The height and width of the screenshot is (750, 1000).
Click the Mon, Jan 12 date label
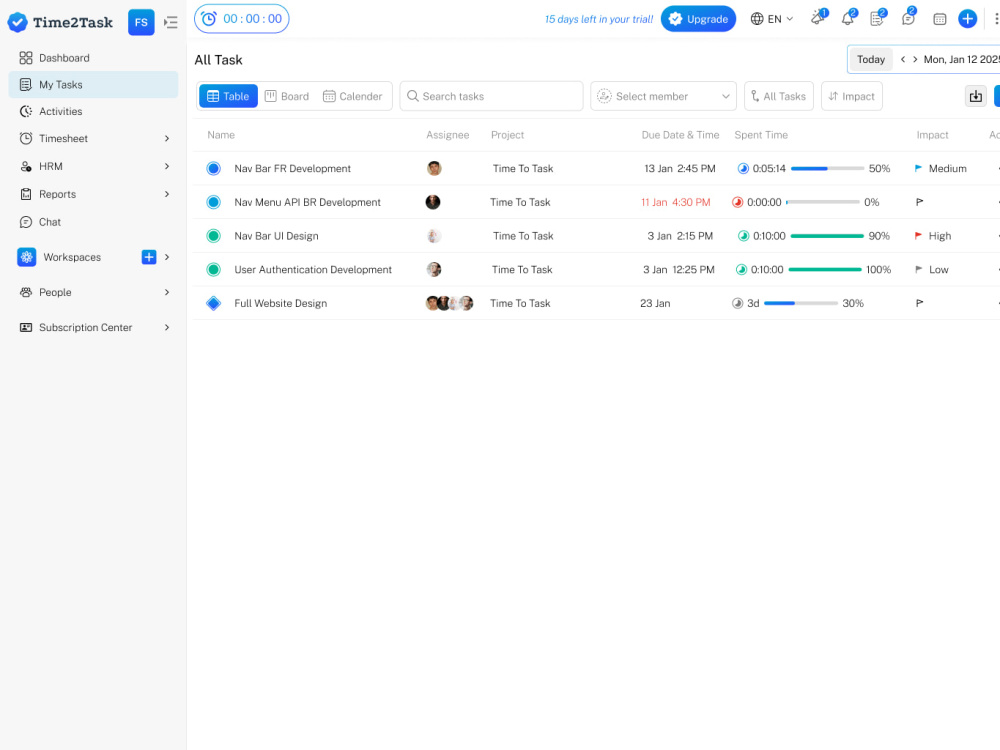(x=962, y=59)
